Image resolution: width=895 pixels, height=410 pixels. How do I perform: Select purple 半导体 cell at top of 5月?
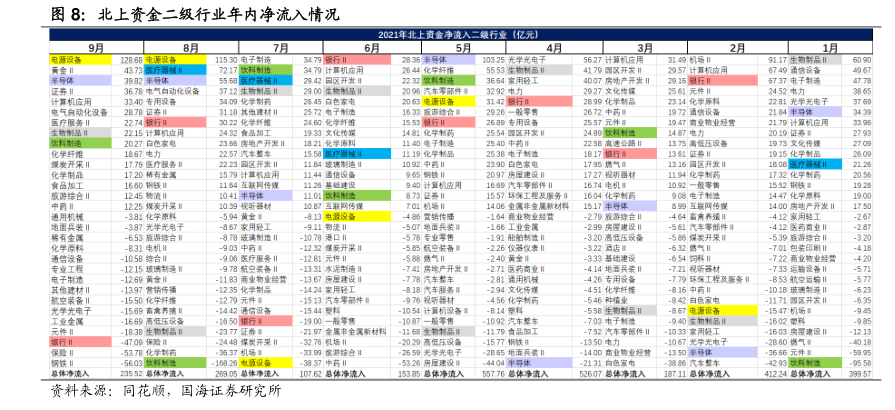435,61
